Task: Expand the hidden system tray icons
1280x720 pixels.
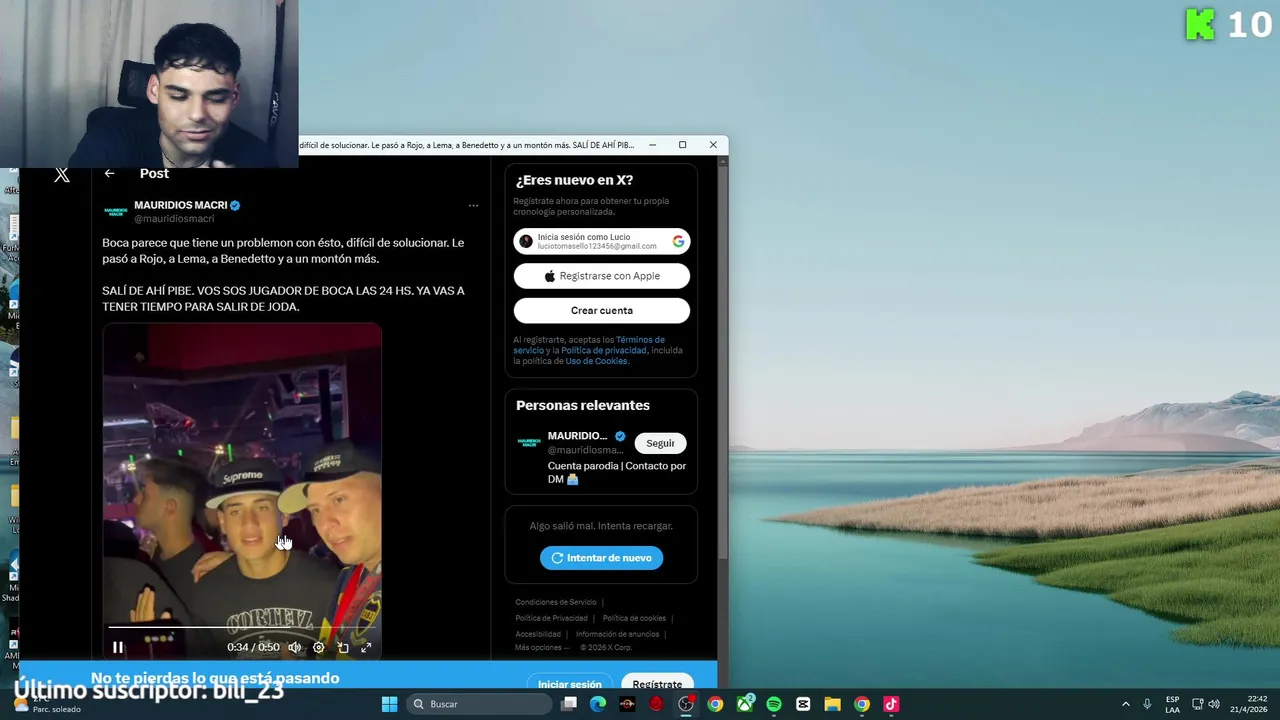Action: [1125, 704]
